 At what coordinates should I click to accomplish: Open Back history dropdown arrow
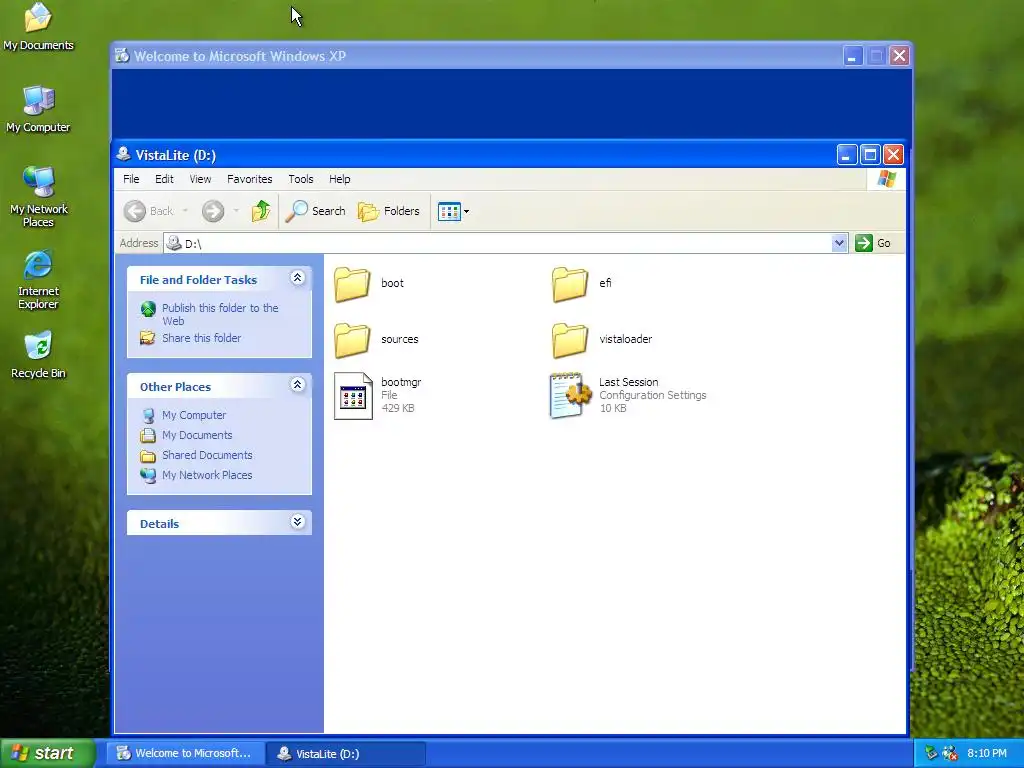point(185,211)
